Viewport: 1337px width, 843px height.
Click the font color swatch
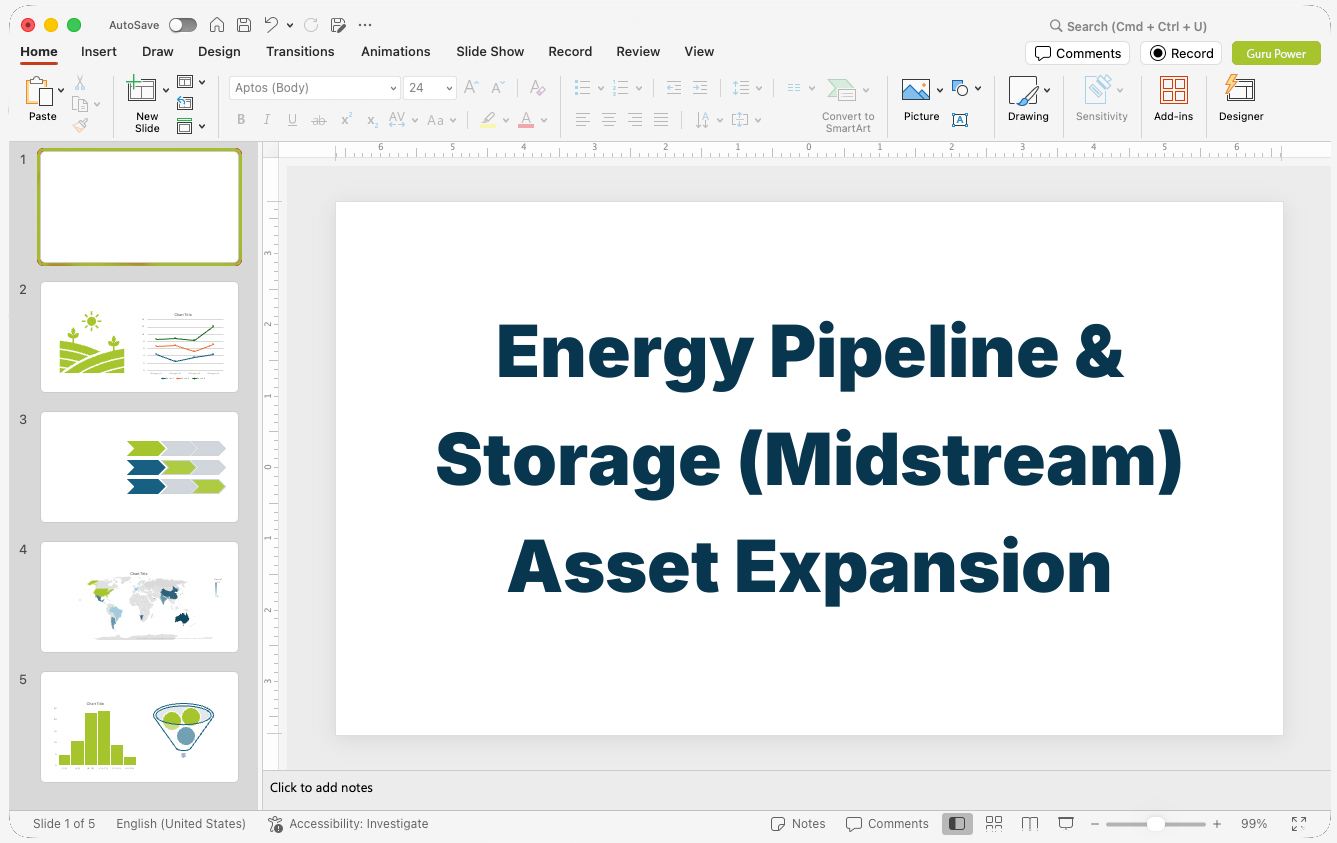tap(526, 120)
